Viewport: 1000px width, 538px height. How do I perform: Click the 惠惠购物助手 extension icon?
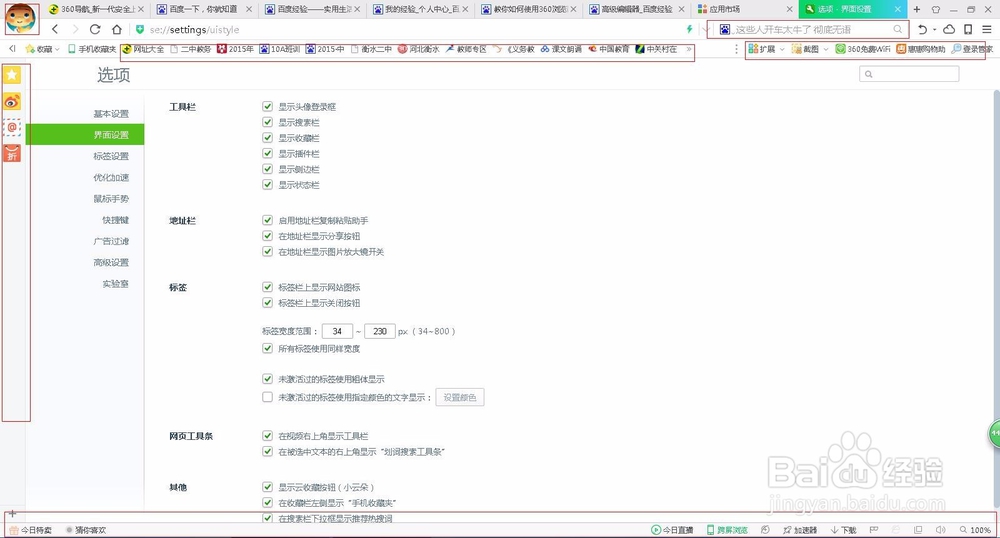(920, 48)
